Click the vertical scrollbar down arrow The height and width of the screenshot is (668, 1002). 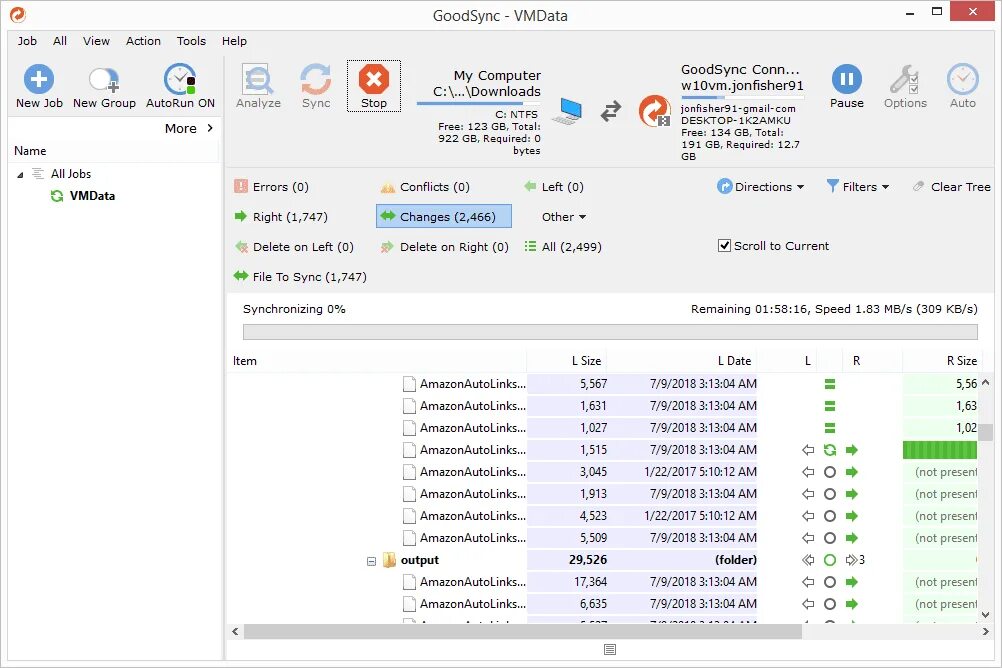[x=985, y=615]
